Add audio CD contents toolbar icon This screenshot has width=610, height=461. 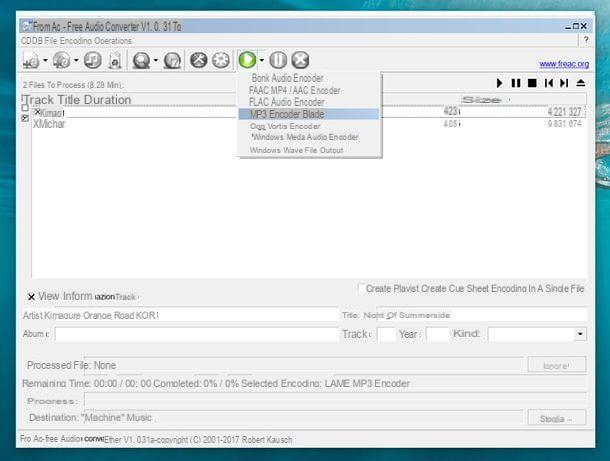61,60
